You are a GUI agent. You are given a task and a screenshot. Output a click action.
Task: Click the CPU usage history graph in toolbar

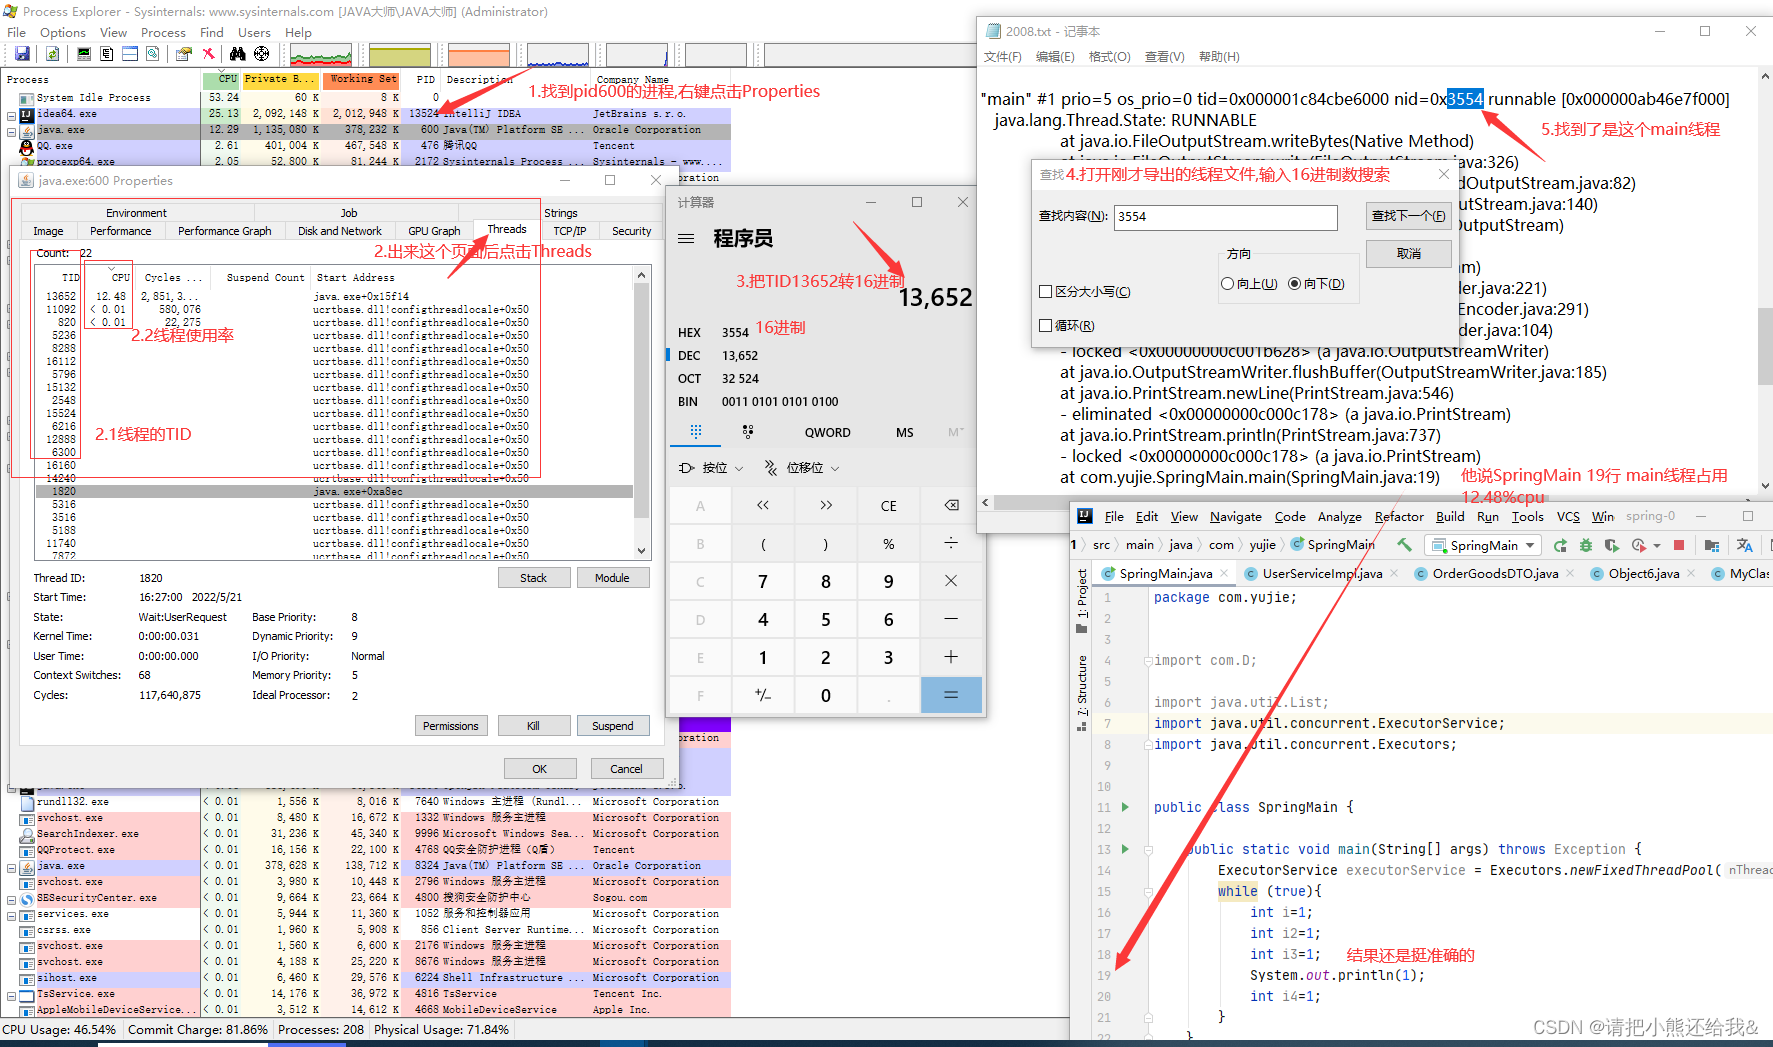tap(320, 55)
